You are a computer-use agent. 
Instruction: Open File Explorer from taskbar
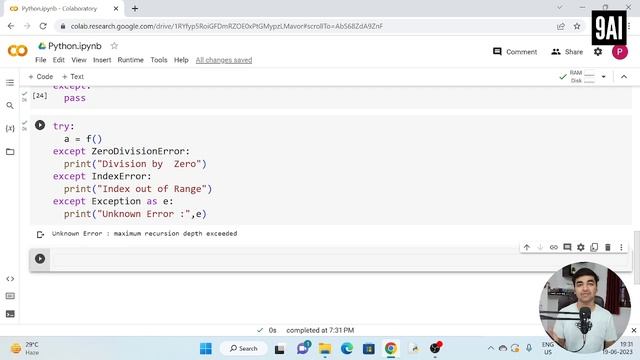pyautogui.click(x=325, y=349)
